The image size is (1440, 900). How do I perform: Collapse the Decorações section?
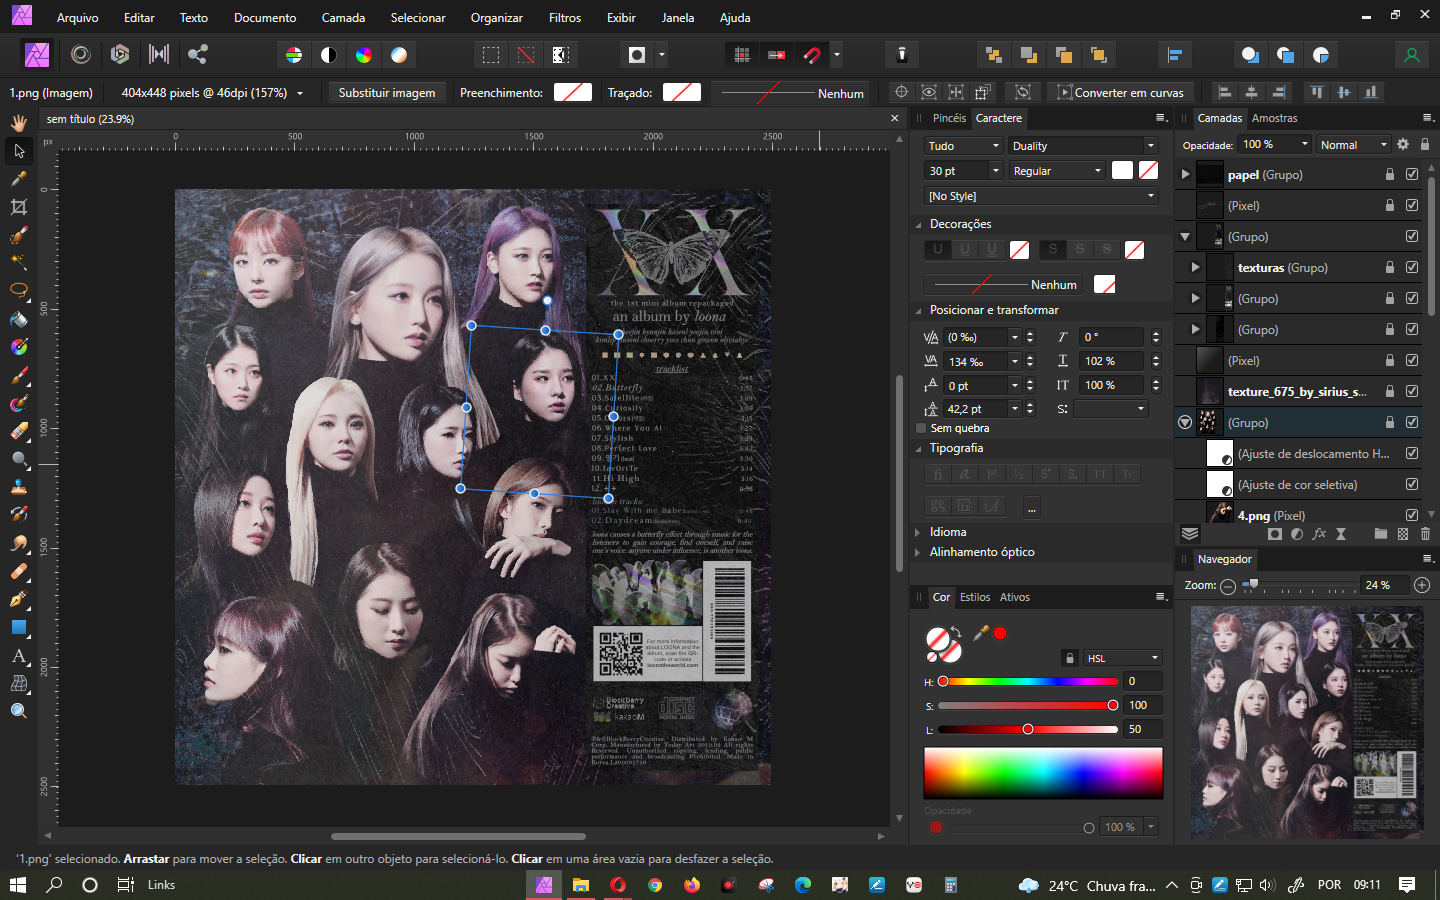(x=919, y=224)
